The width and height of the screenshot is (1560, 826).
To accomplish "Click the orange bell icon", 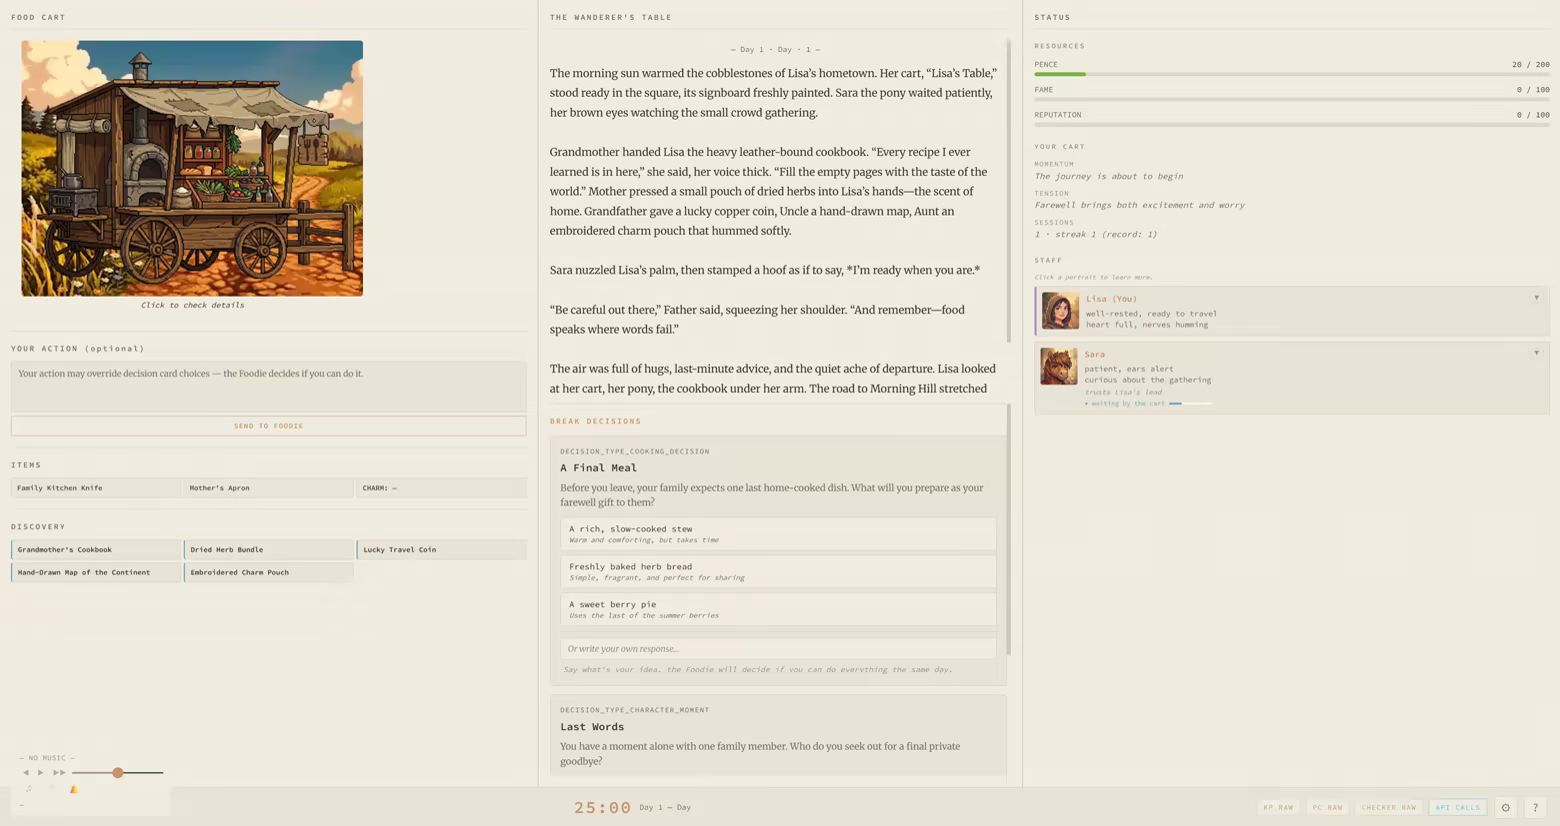I will [73, 789].
